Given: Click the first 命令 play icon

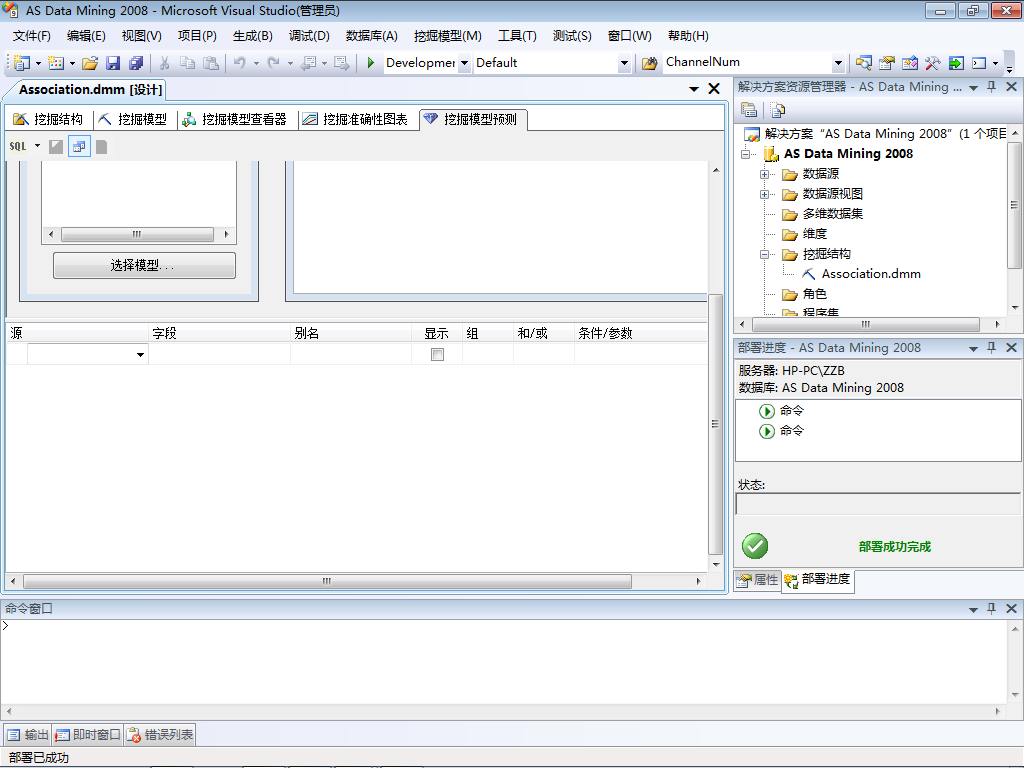Looking at the screenshot, I should pyautogui.click(x=767, y=411).
